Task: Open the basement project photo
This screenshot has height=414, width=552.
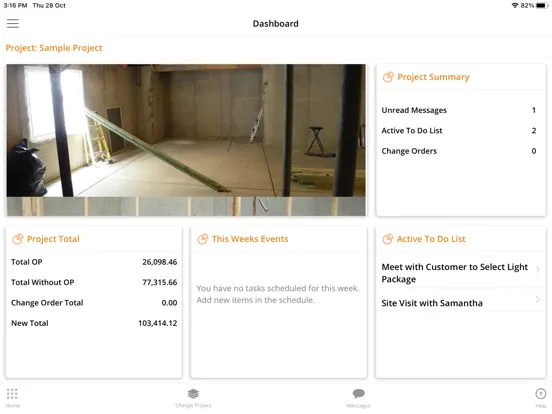Action: point(186,130)
